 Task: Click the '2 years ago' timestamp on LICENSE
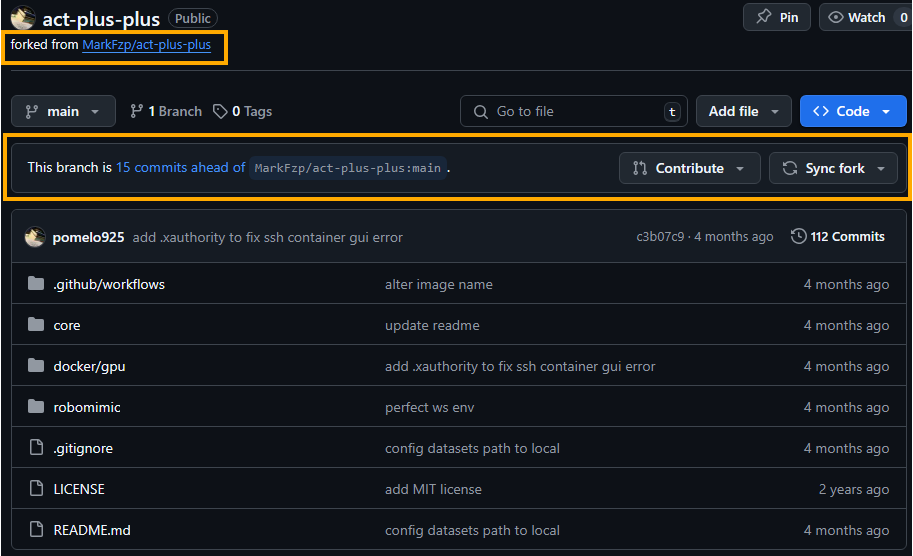tap(854, 489)
